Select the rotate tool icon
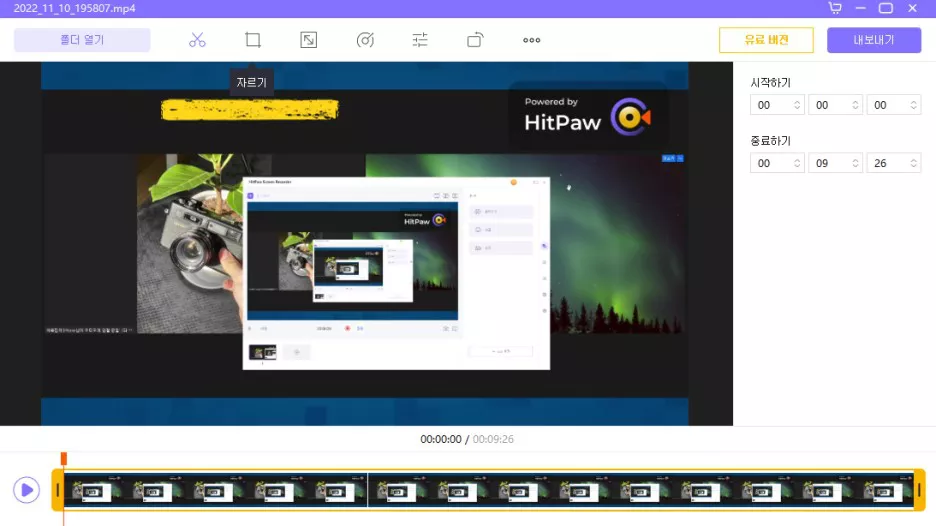This screenshot has height=526, width=936. click(475, 40)
